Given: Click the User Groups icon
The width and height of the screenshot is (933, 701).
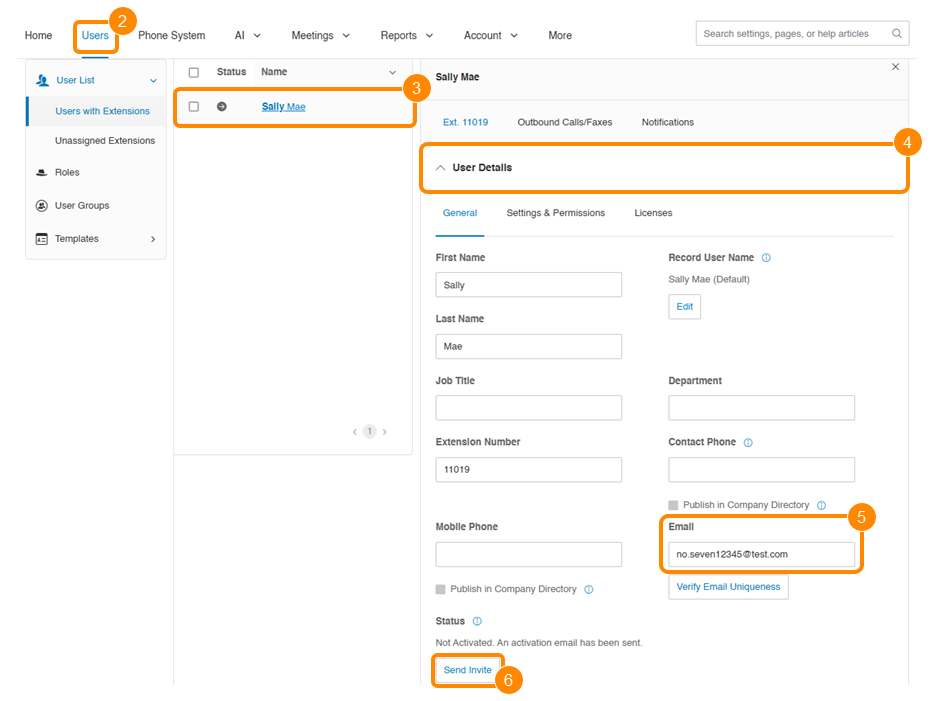Looking at the screenshot, I should [x=41, y=206].
